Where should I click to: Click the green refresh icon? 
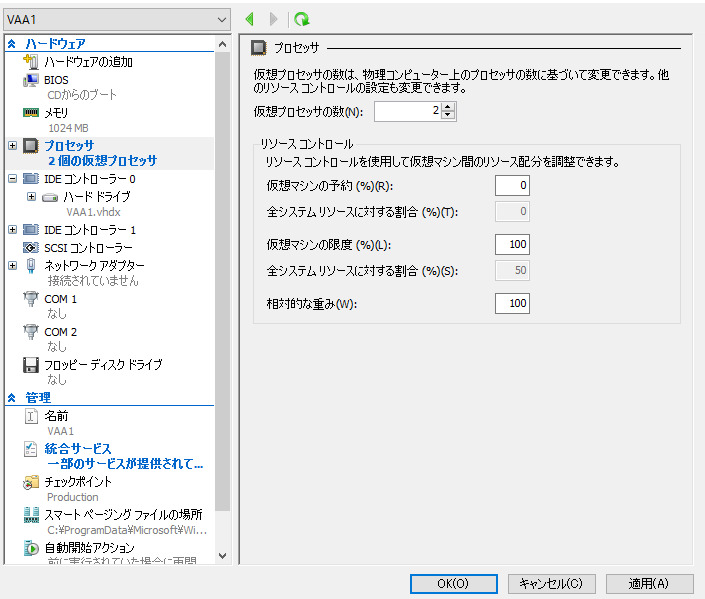coord(301,19)
